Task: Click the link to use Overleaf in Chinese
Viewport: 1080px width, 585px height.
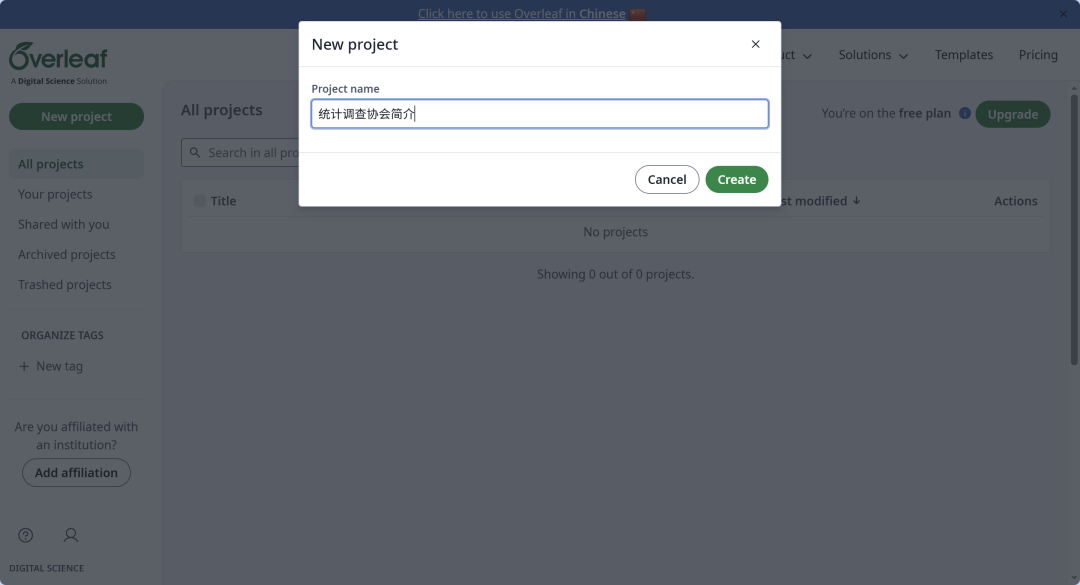Action: 521,14
